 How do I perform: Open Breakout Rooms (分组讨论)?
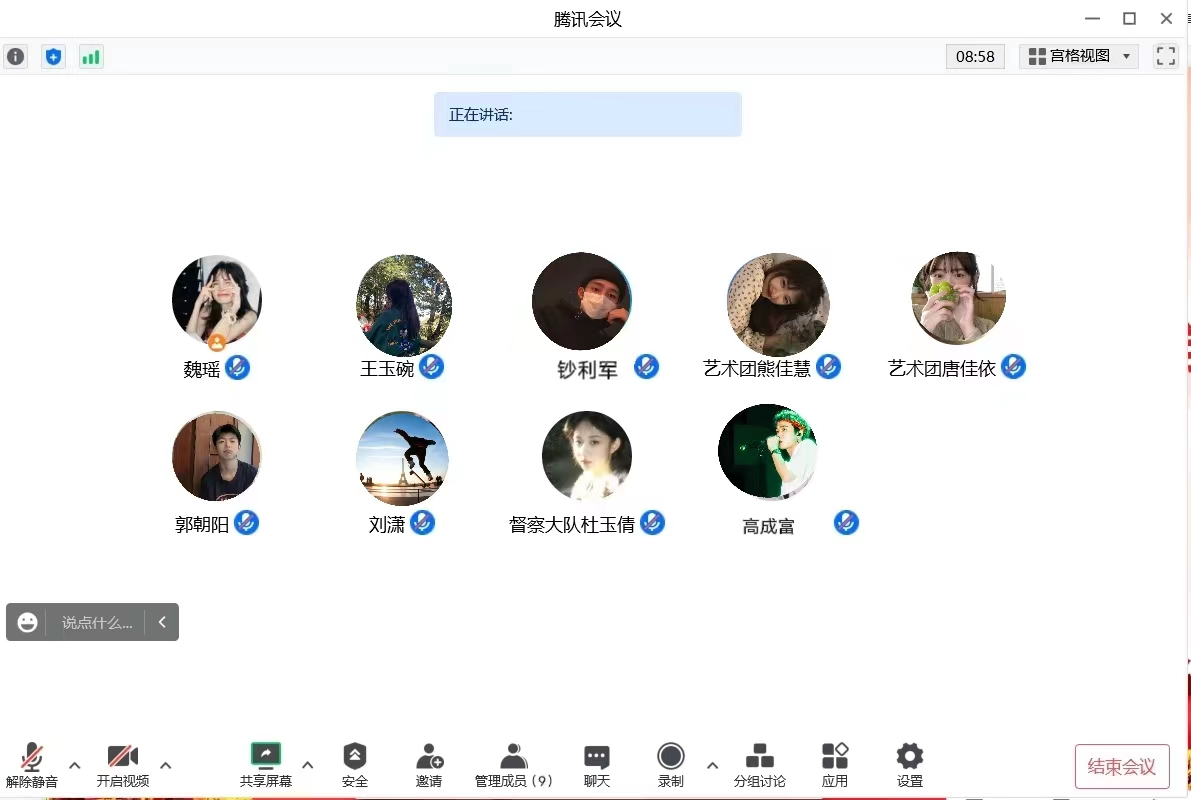click(x=760, y=765)
